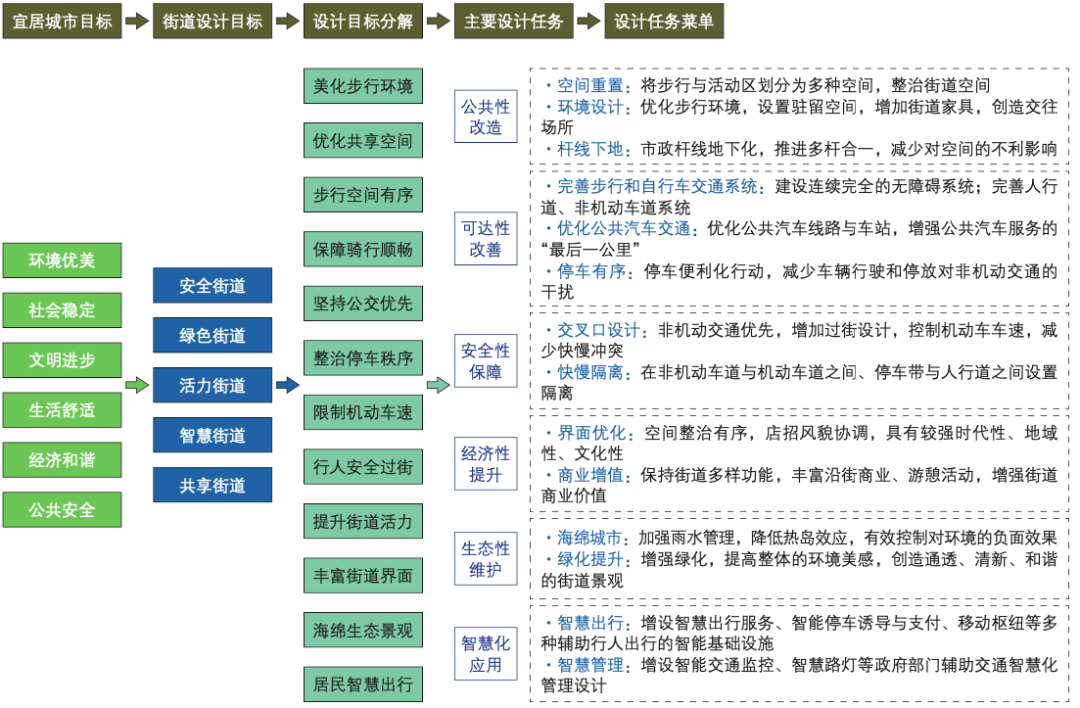Click the 共享街道 blue box
This screenshot has width=1080, height=708.
(212, 486)
